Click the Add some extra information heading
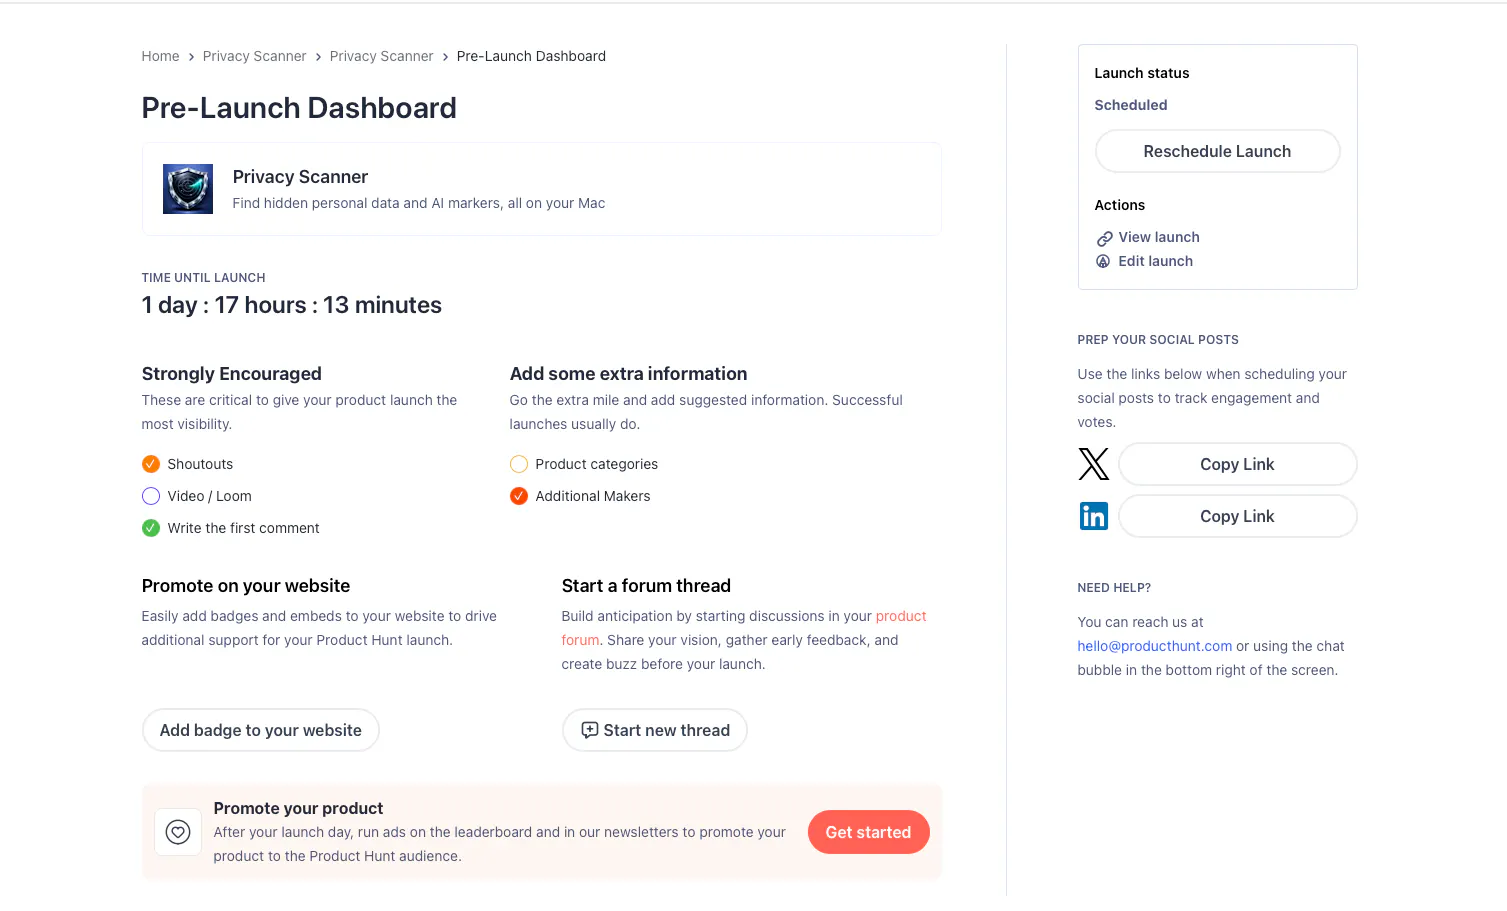Screen dimensions: 1507x911 [x=629, y=374]
